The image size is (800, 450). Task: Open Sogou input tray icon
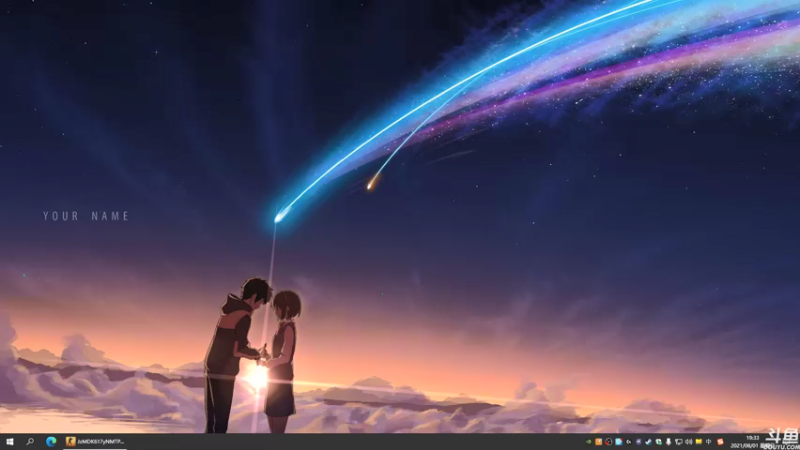(x=720, y=442)
